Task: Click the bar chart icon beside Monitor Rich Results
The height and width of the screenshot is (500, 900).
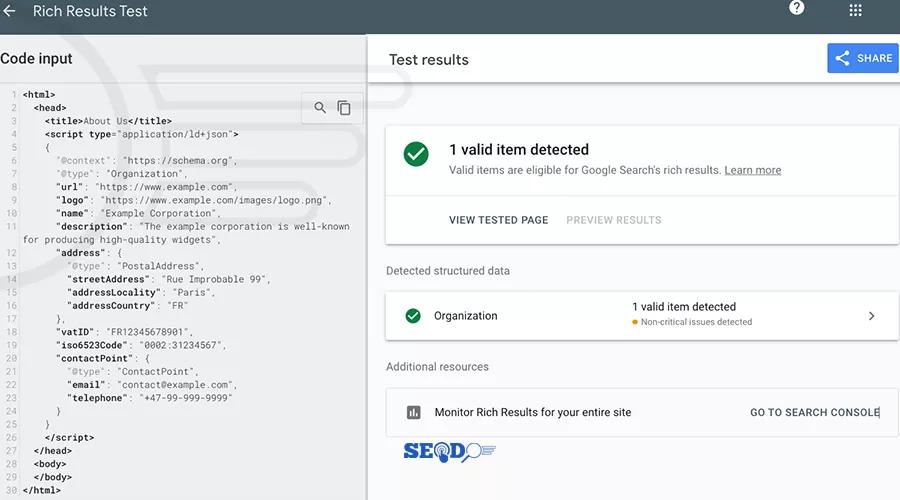Action: 413,412
